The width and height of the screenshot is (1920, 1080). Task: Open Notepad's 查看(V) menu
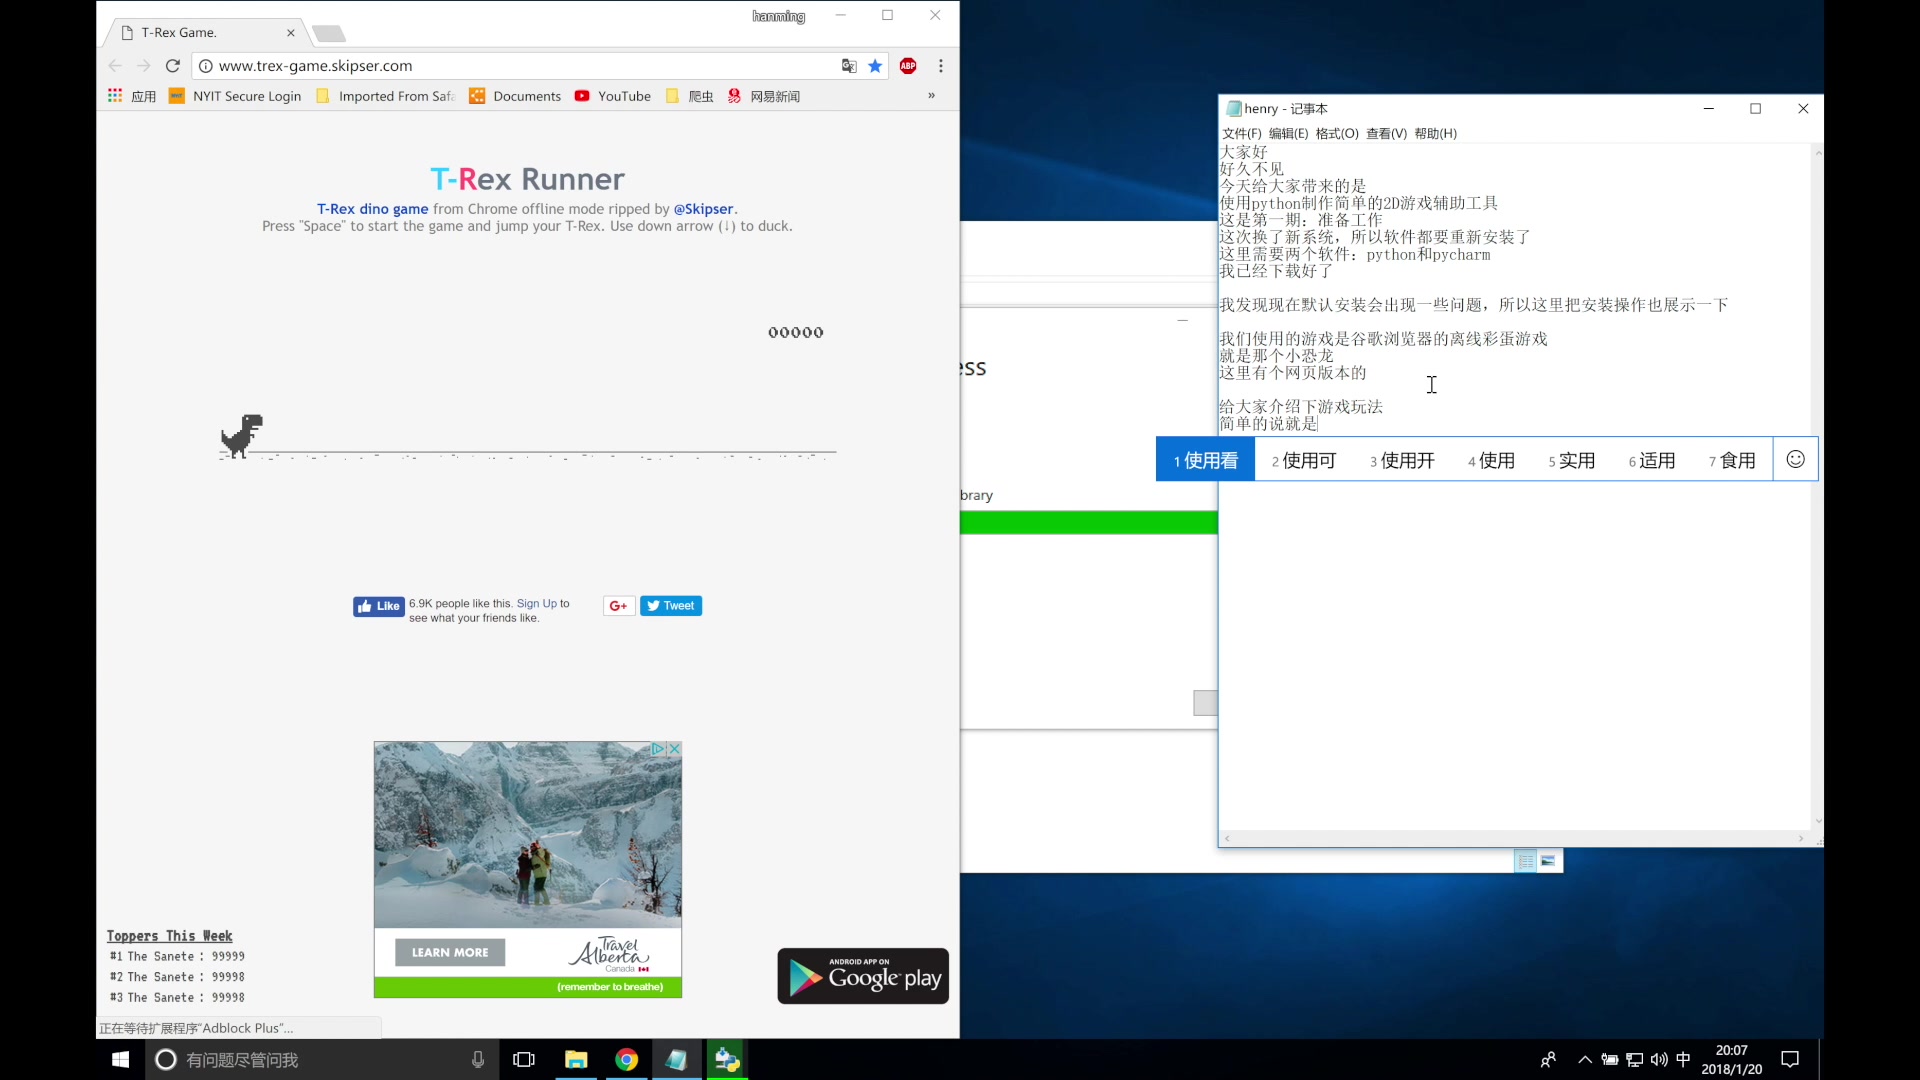tap(1386, 133)
